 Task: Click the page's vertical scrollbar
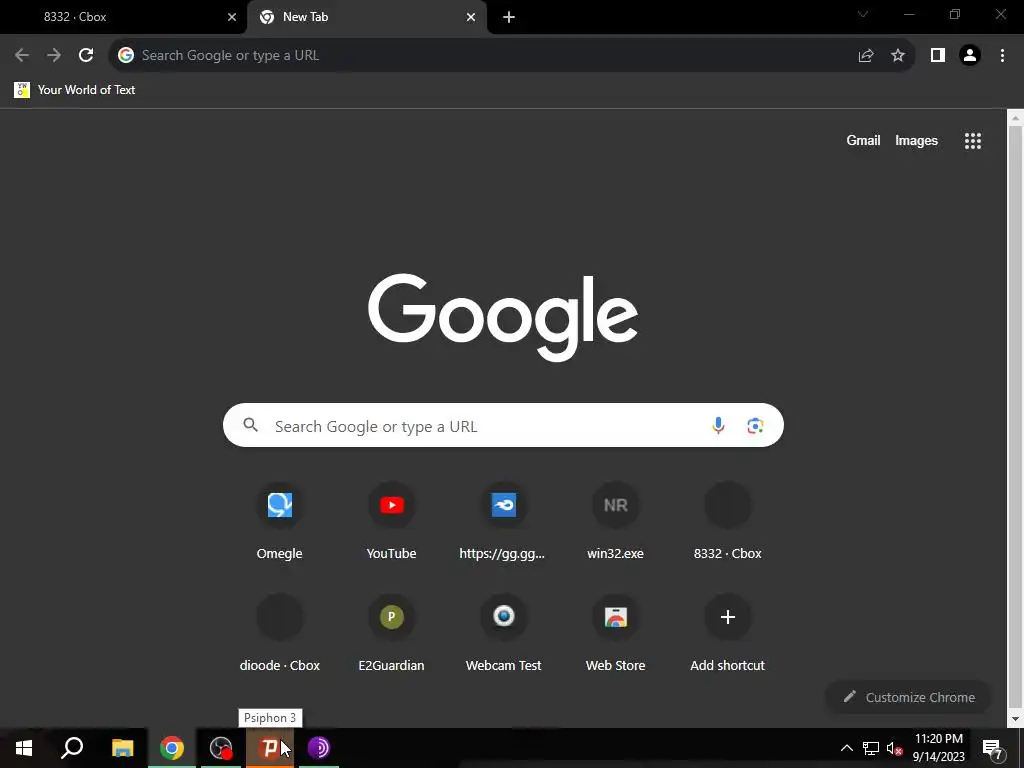pyautogui.click(x=1015, y=418)
